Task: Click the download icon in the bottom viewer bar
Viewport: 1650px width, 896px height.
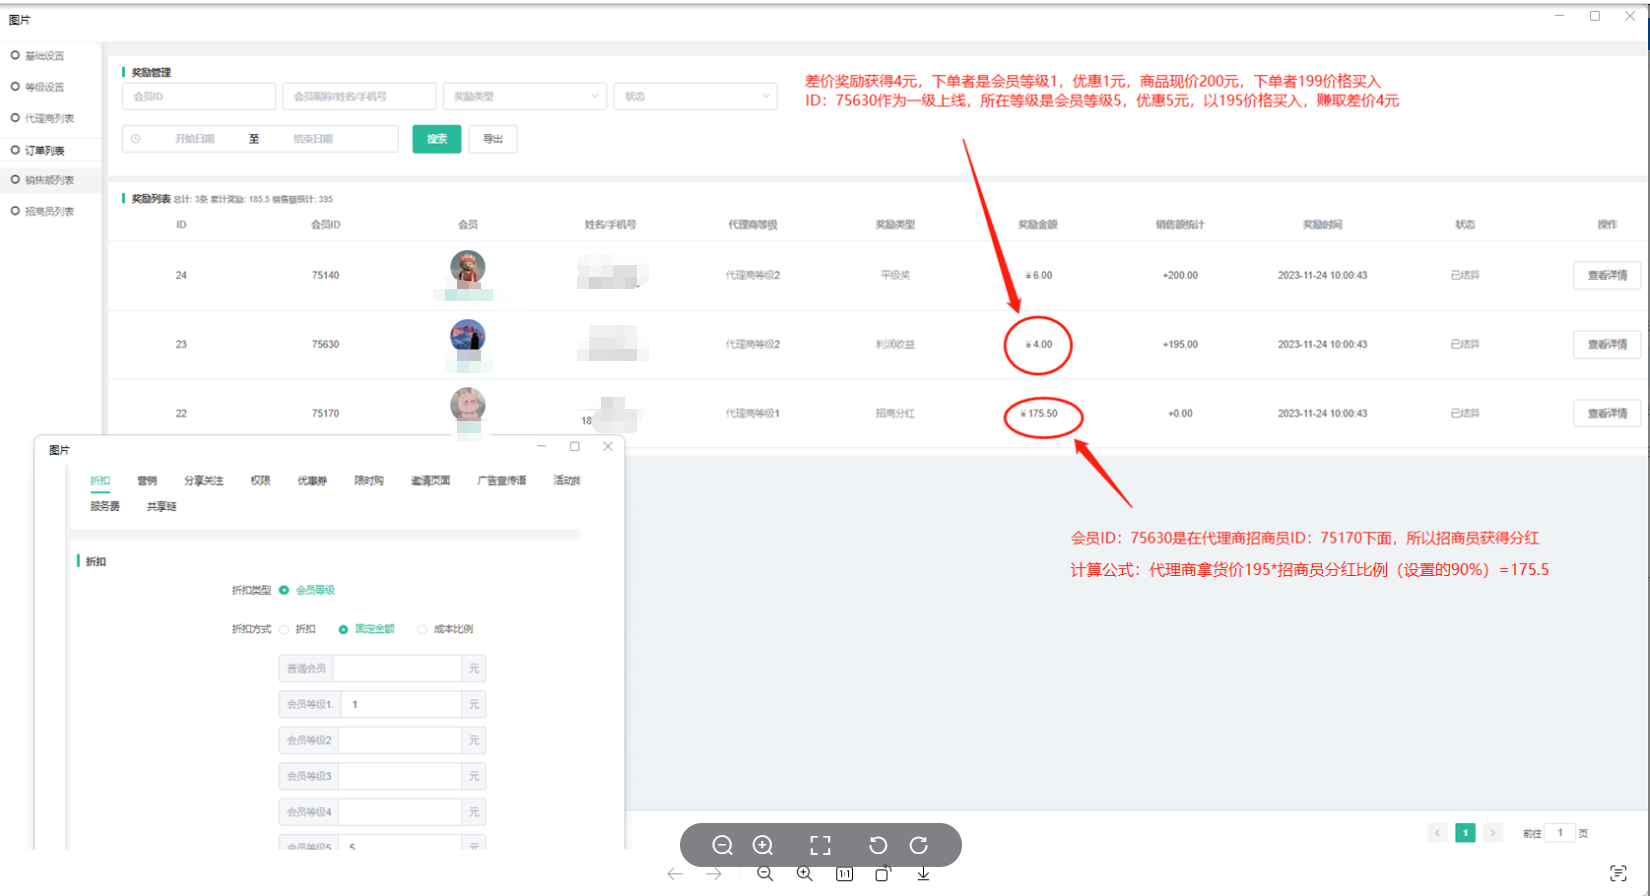Action: tap(923, 874)
